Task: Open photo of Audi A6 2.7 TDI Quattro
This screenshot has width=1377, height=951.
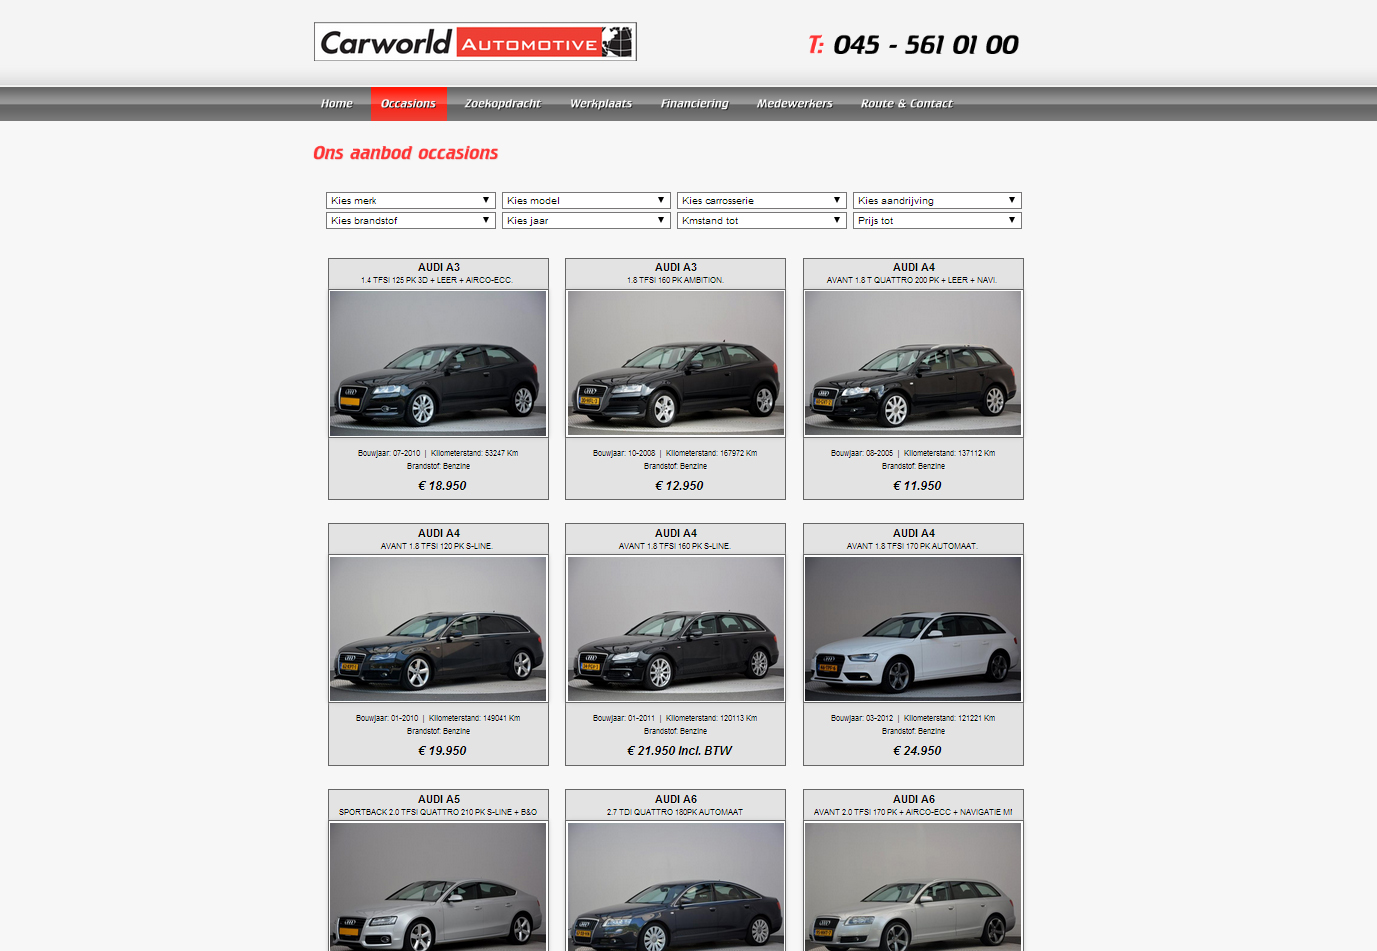Action: tap(676, 887)
